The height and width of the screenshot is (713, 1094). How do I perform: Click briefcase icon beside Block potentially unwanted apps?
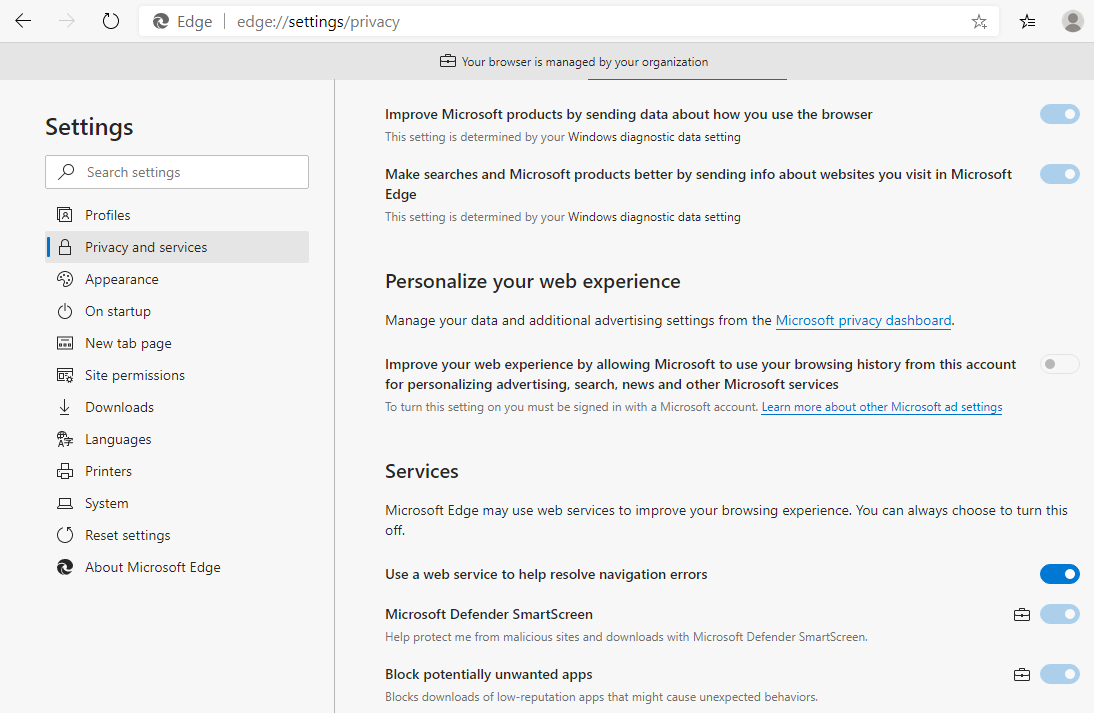(x=1021, y=675)
